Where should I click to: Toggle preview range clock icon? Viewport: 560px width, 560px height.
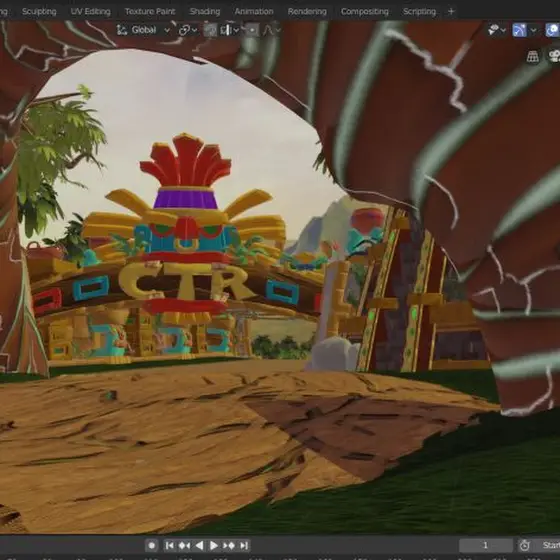[x=524, y=545]
